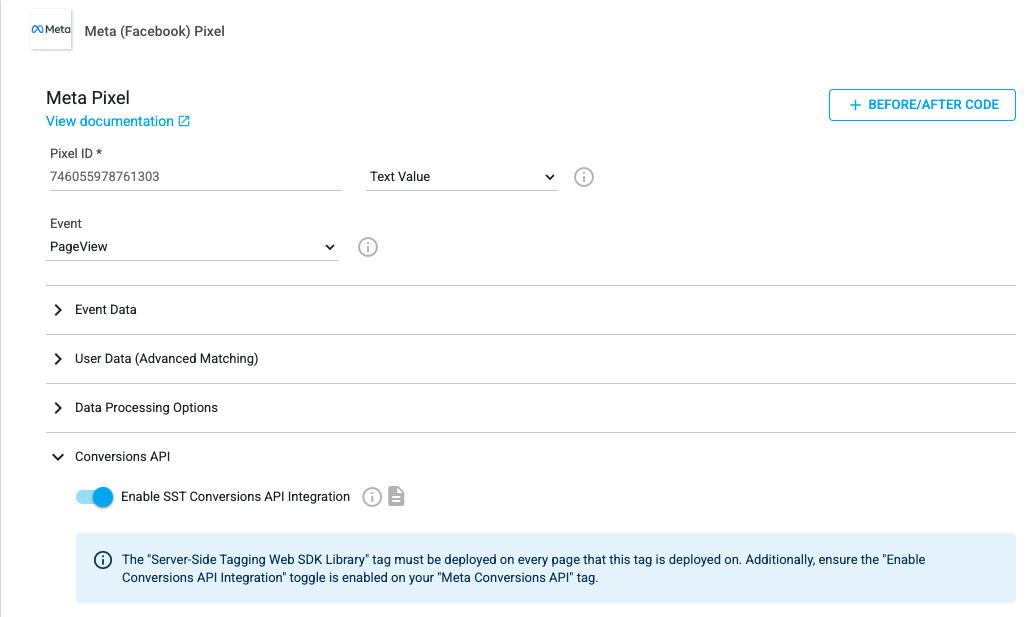Image resolution: width=1036 pixels, height=617 pixels.
Task: Click info icon beside SST Conversions toggle
Action: (x=372, y=497)
